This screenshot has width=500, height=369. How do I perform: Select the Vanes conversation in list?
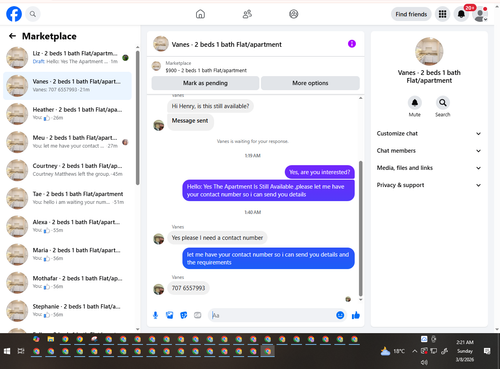click(x=68, y=86)
